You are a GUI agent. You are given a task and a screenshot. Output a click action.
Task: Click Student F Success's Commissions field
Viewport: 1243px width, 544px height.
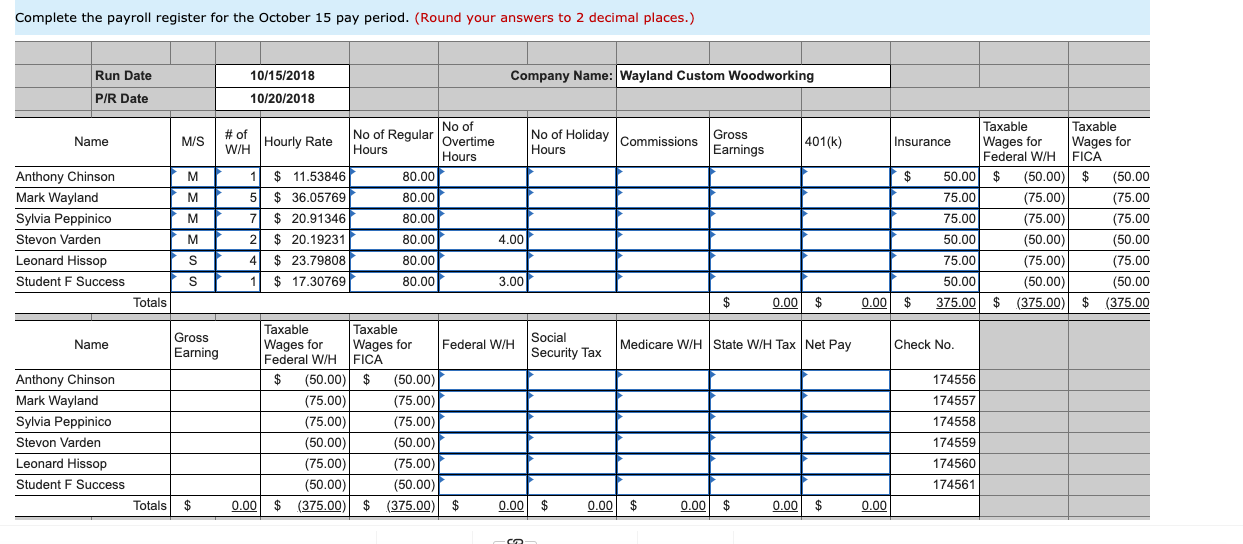[x=663, y=282]
